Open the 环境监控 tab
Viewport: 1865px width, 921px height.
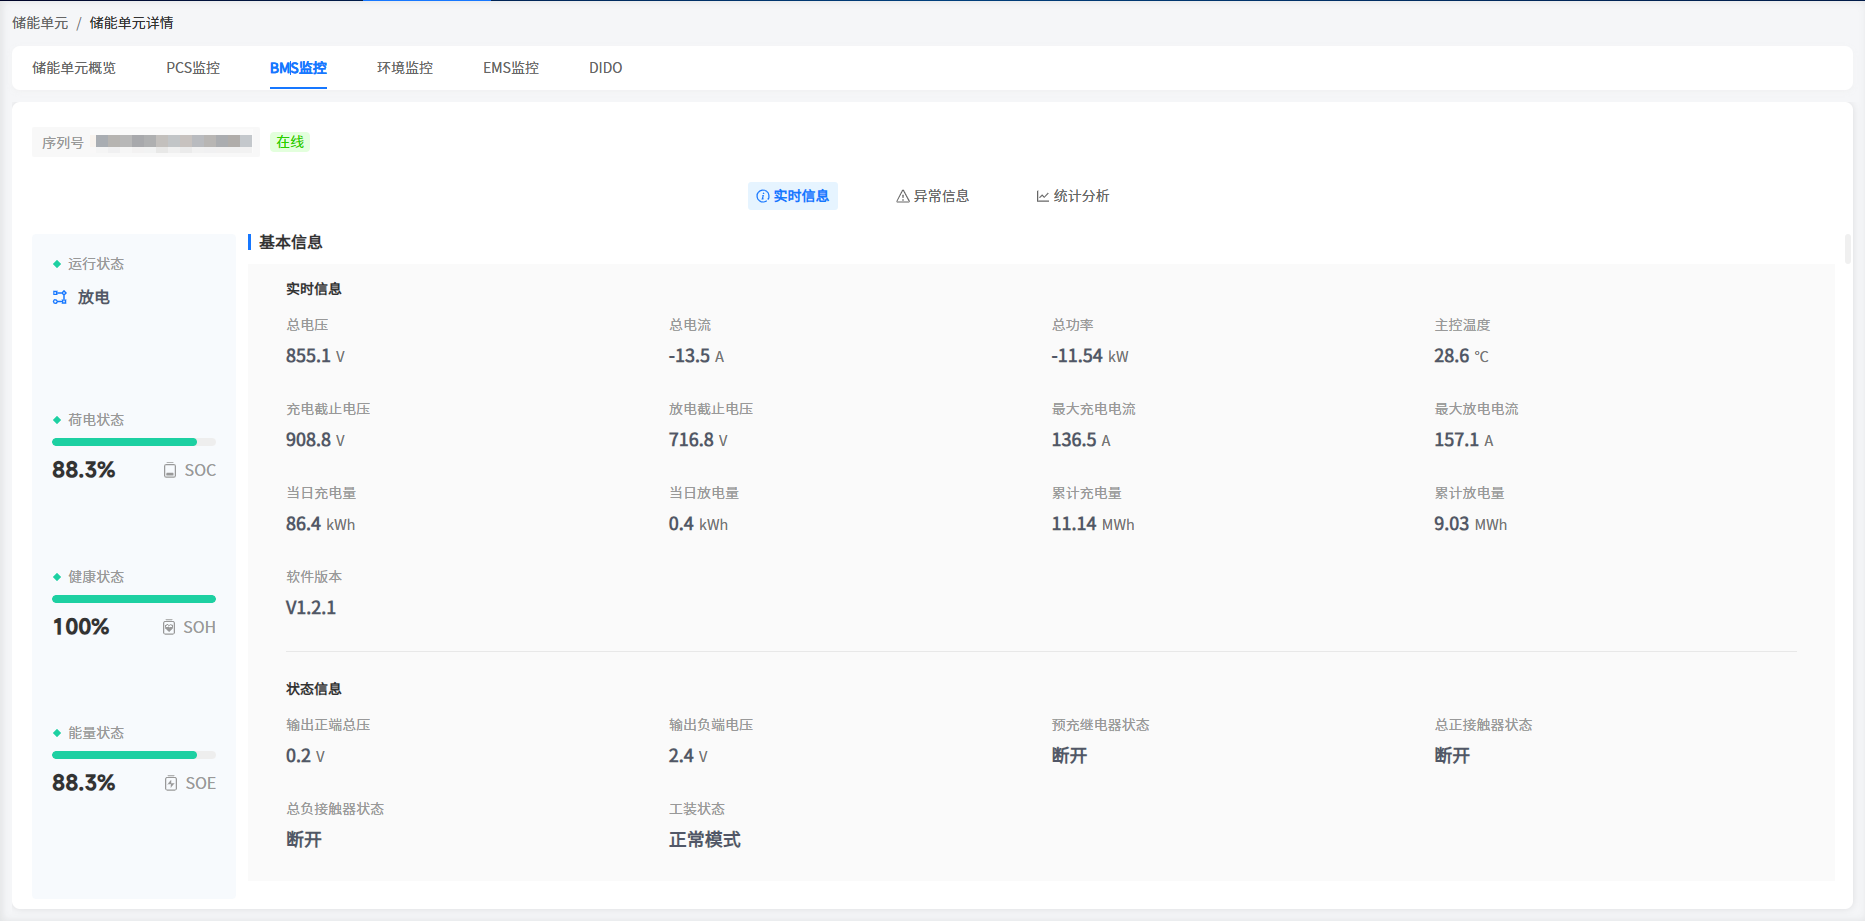[x=405, y=68]
